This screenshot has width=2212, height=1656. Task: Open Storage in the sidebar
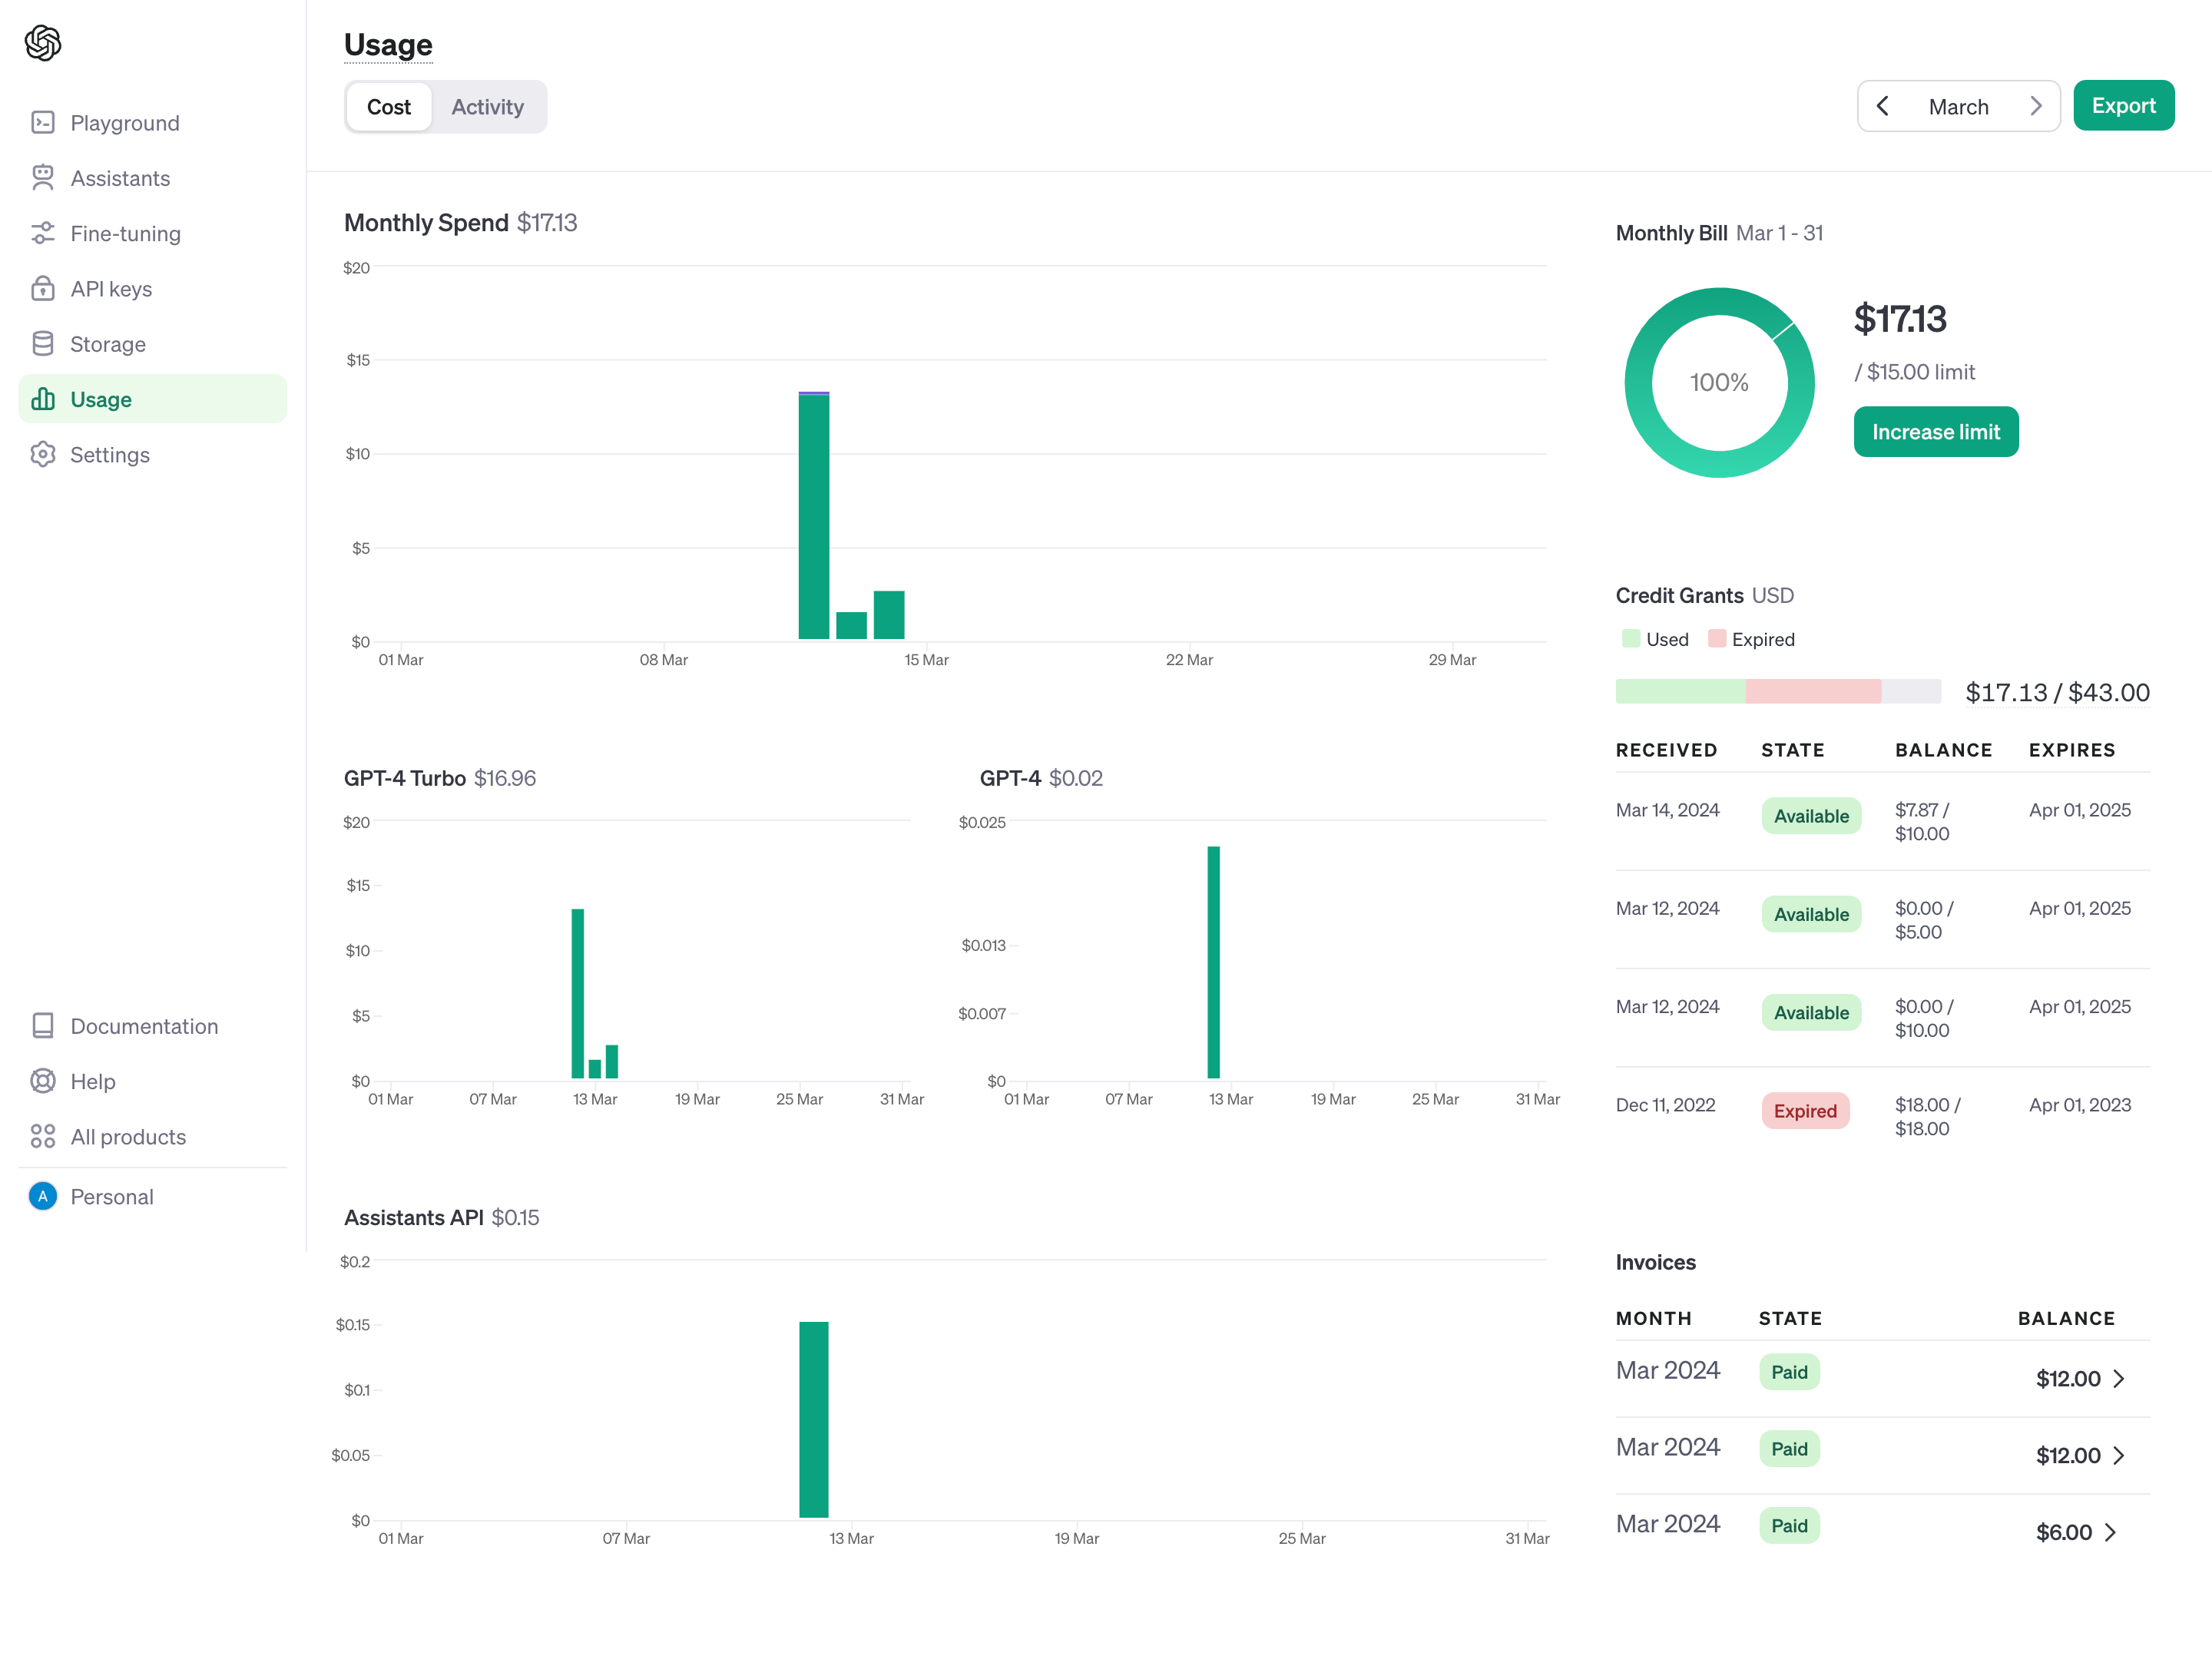(153, 344)
